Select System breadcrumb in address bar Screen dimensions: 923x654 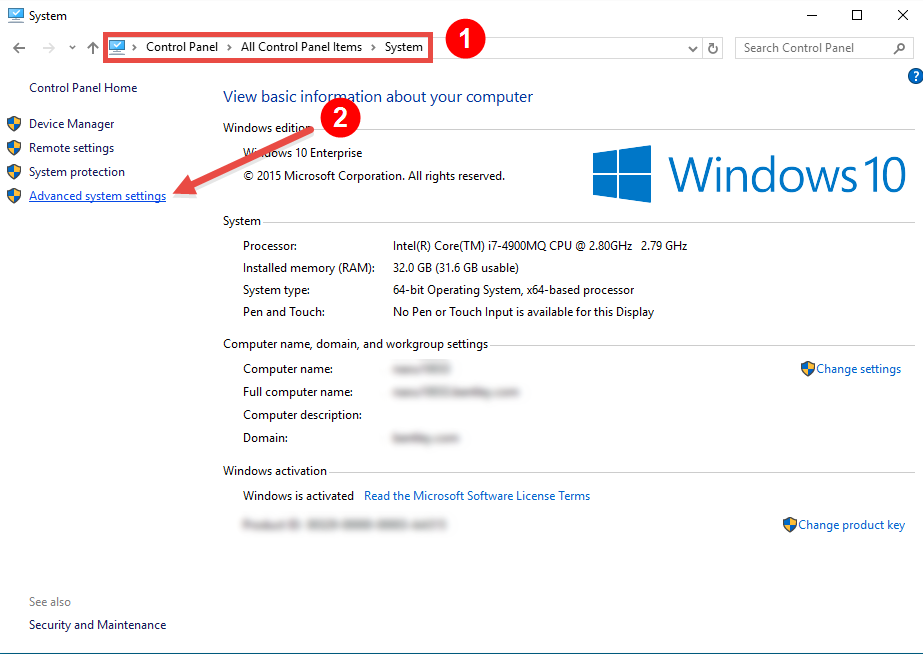click(404, 47)
